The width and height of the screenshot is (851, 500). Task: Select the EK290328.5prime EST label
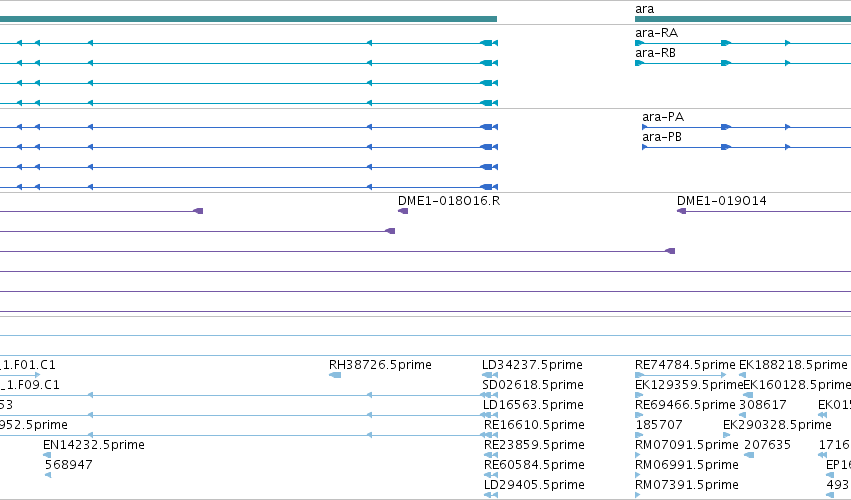point(777,425)
